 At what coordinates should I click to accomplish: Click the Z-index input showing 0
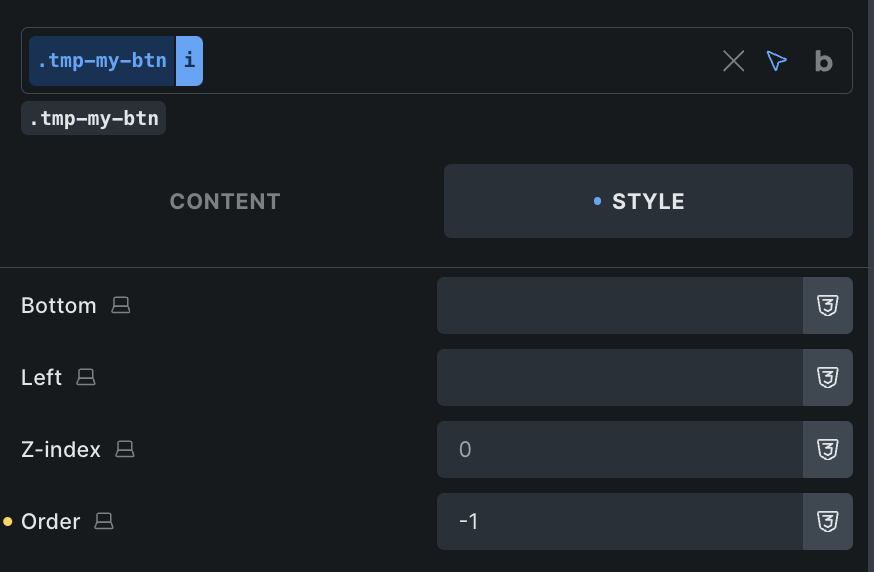(620, 449)
